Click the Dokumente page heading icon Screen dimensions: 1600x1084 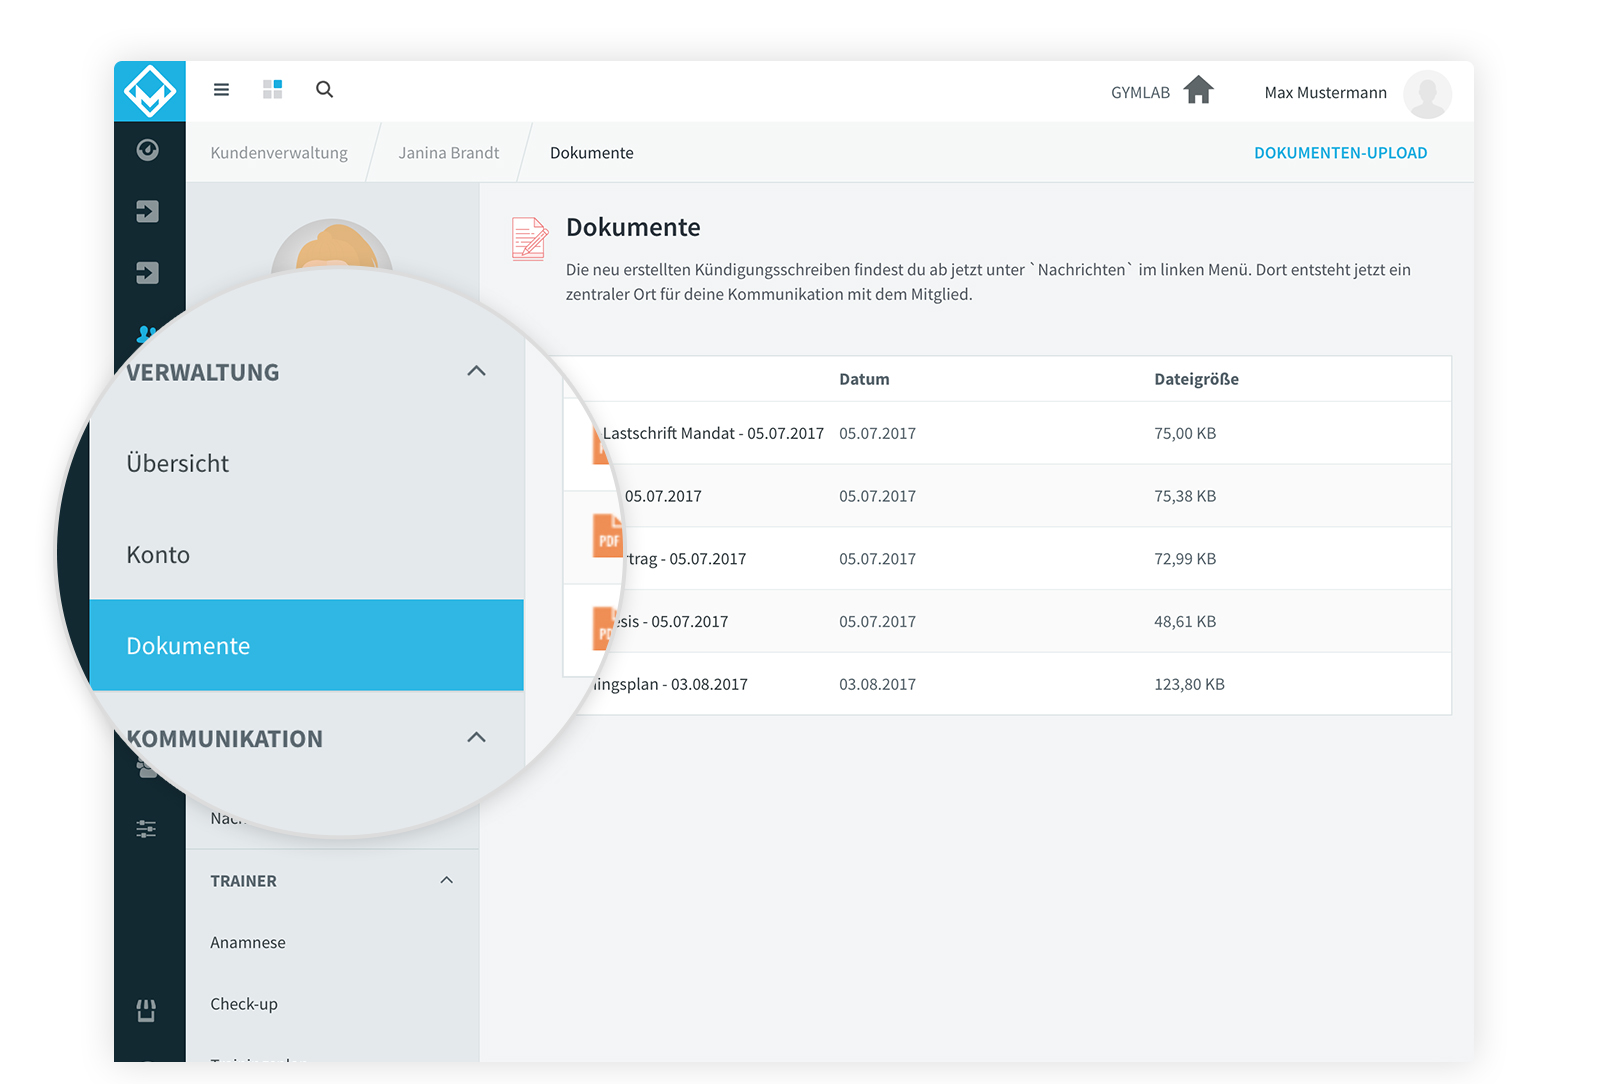pyautogui.click(x=530, y=239)
